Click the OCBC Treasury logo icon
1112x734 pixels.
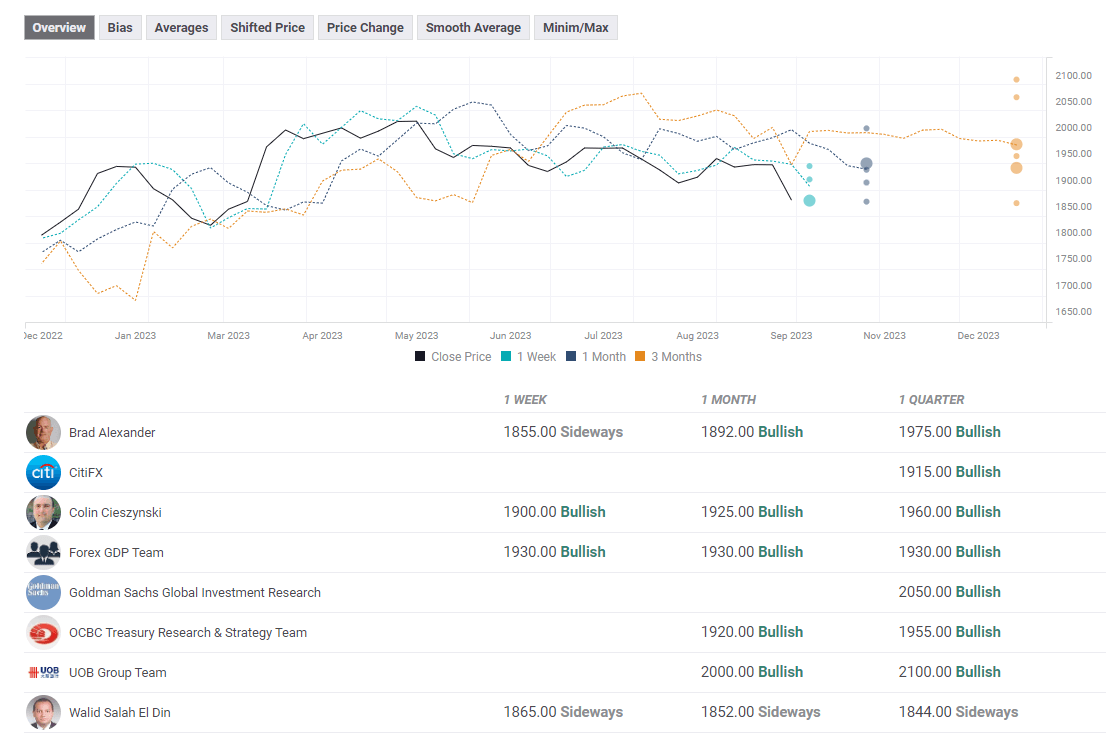(43, 632)
